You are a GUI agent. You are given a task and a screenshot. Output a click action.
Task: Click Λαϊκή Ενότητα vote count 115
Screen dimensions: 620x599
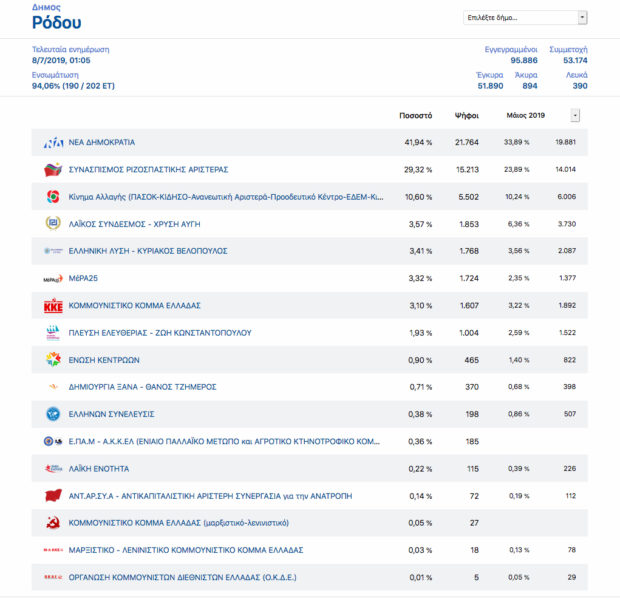pyautogui.click(x=473, y=469)
